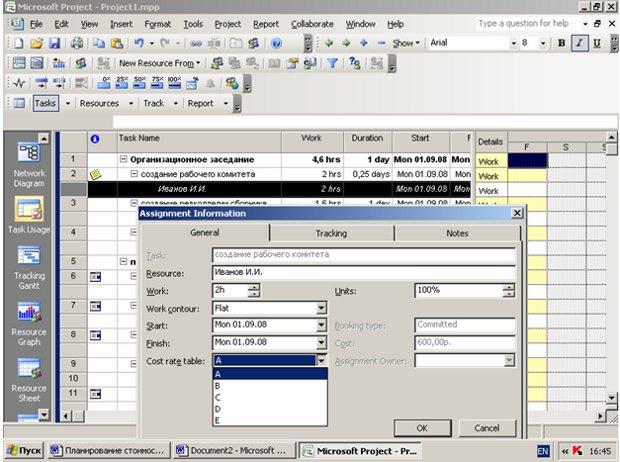Switch to the Tracking tab

331,233
